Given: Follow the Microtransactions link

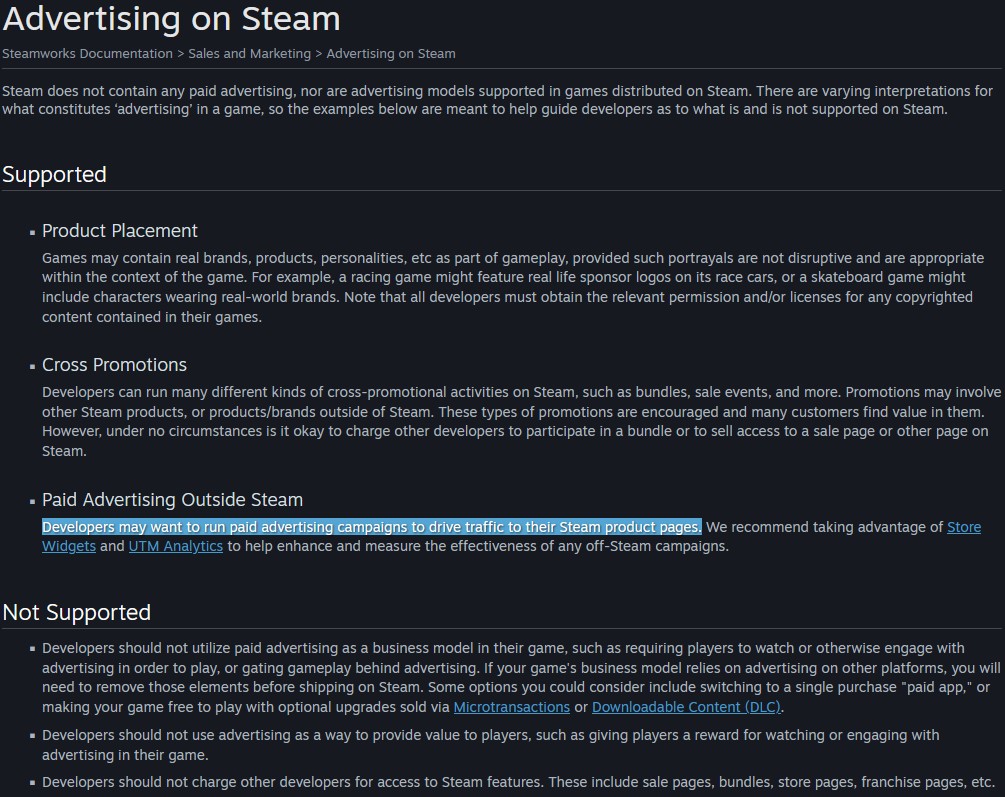Looking at the screenshot, I should pos(511,707).
